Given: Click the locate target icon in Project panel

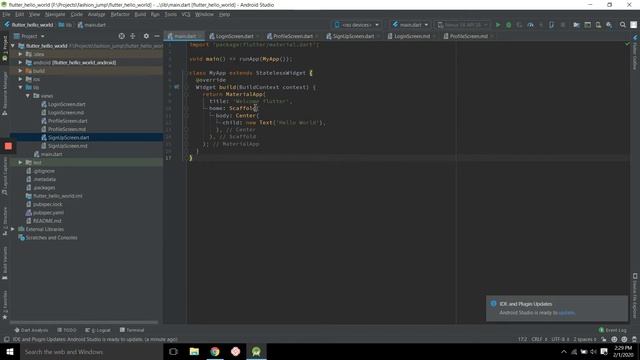Looking at the screenshot, I should click(122, 36).
